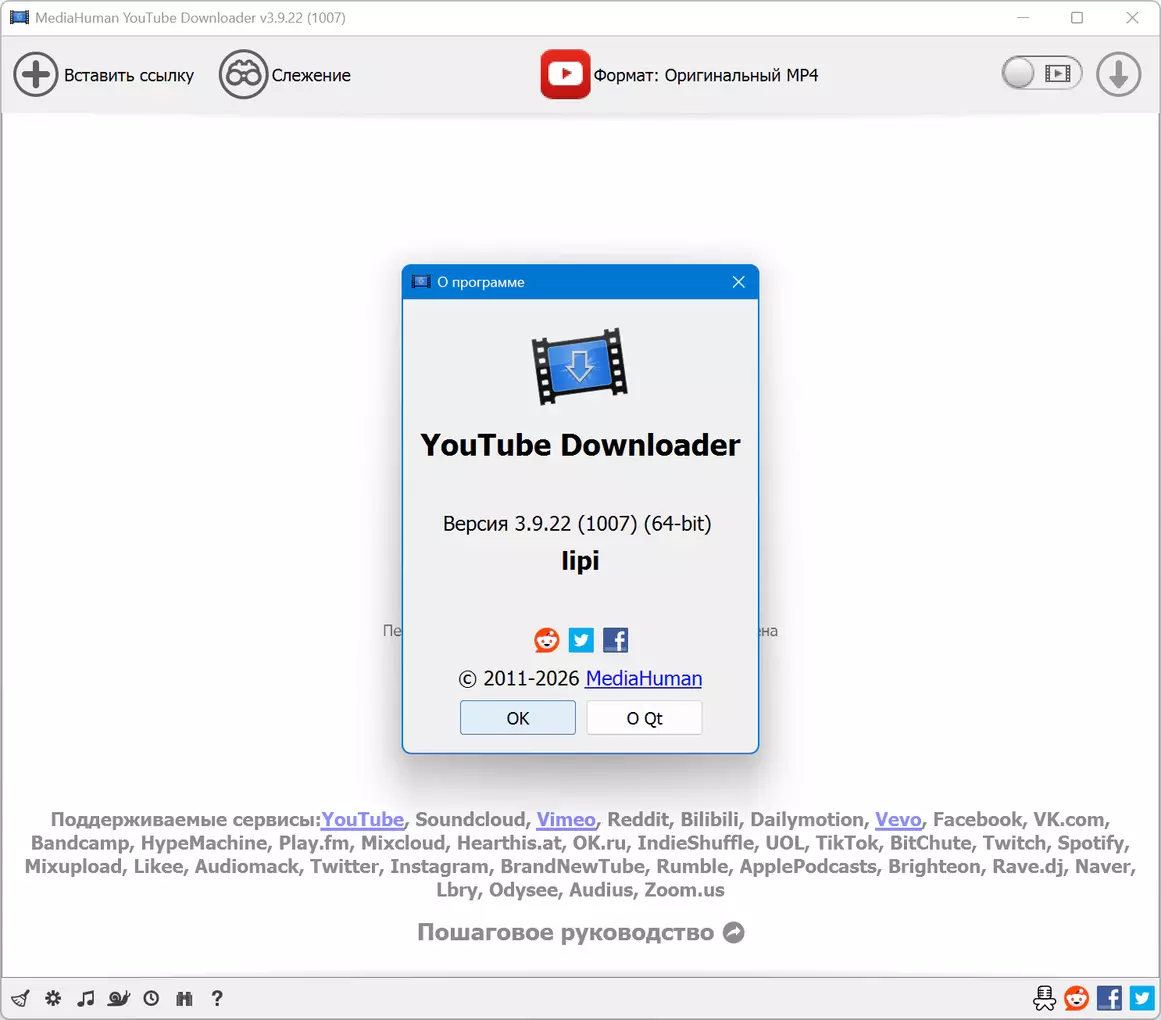Viewport: 1161px width, 1020px height.
Task: Toggle snail speed limit icon
Action: [118, 999]
